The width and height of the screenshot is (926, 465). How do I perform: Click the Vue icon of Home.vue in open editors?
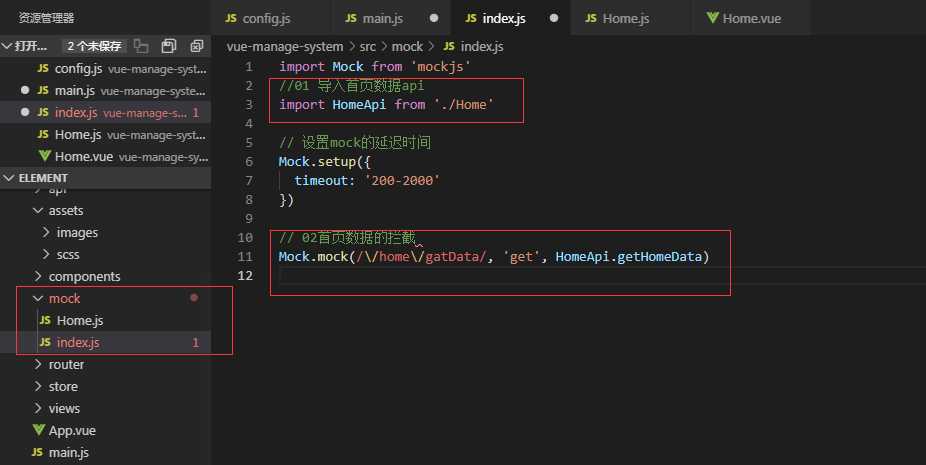[44, 157]
